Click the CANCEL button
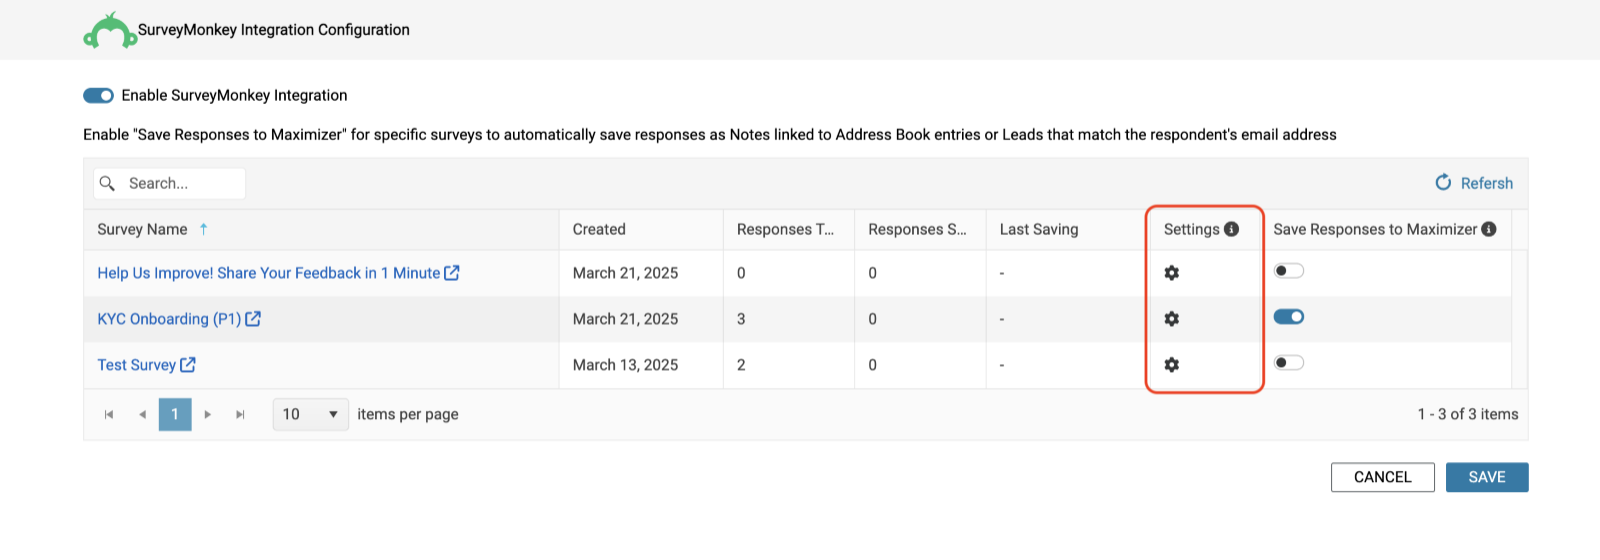Image resolution: width=1600 pixels, height=560 pixels. [1383, 477]
